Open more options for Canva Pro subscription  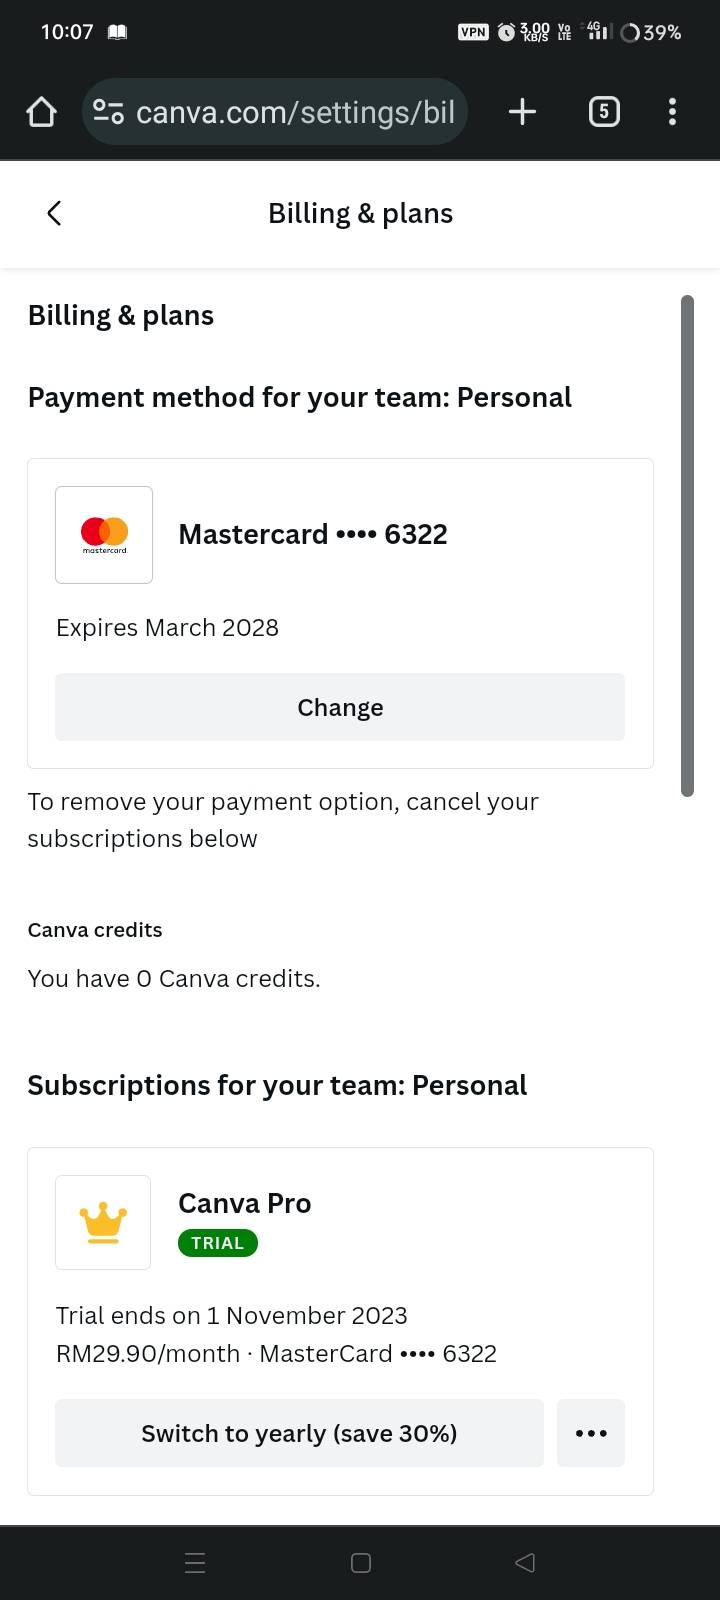coord(591,1433)
